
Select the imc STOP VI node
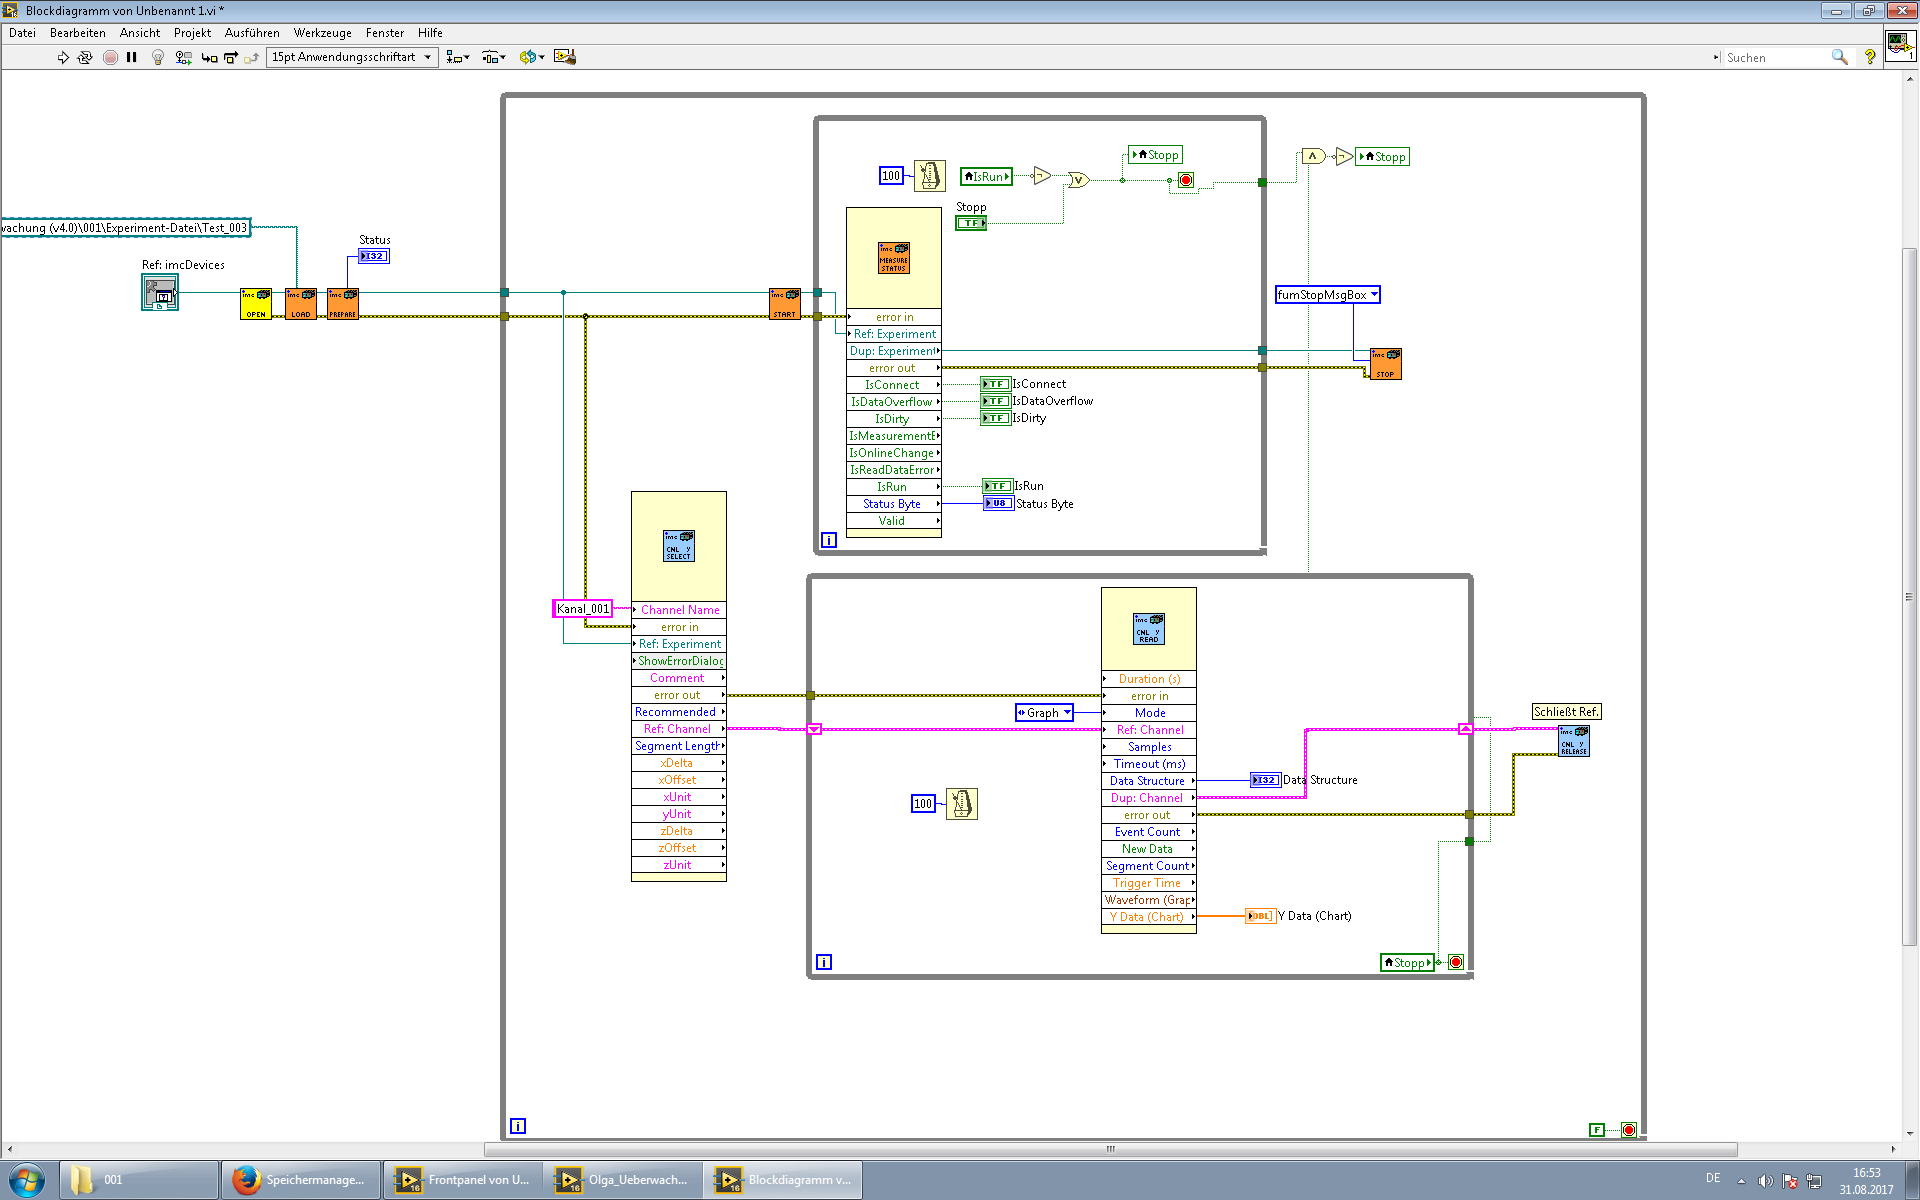coord(1385,364)
